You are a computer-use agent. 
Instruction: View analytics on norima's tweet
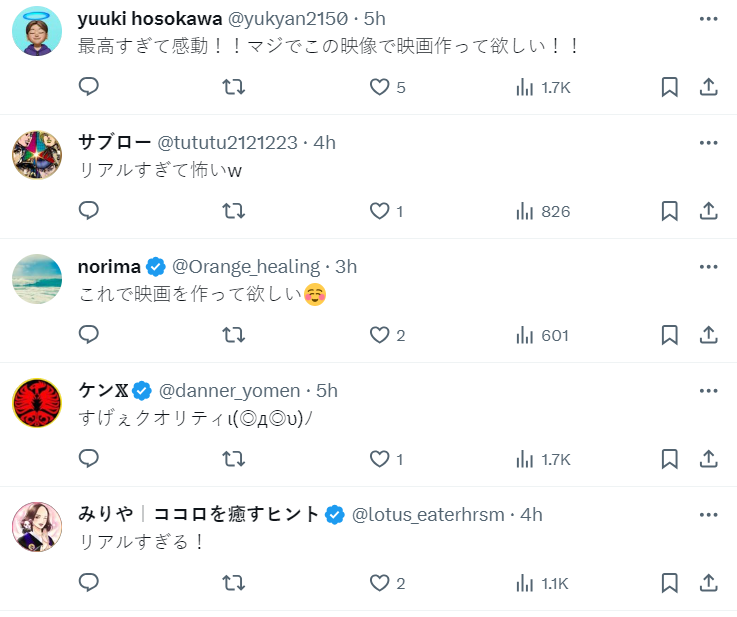[x=541, y=335]
